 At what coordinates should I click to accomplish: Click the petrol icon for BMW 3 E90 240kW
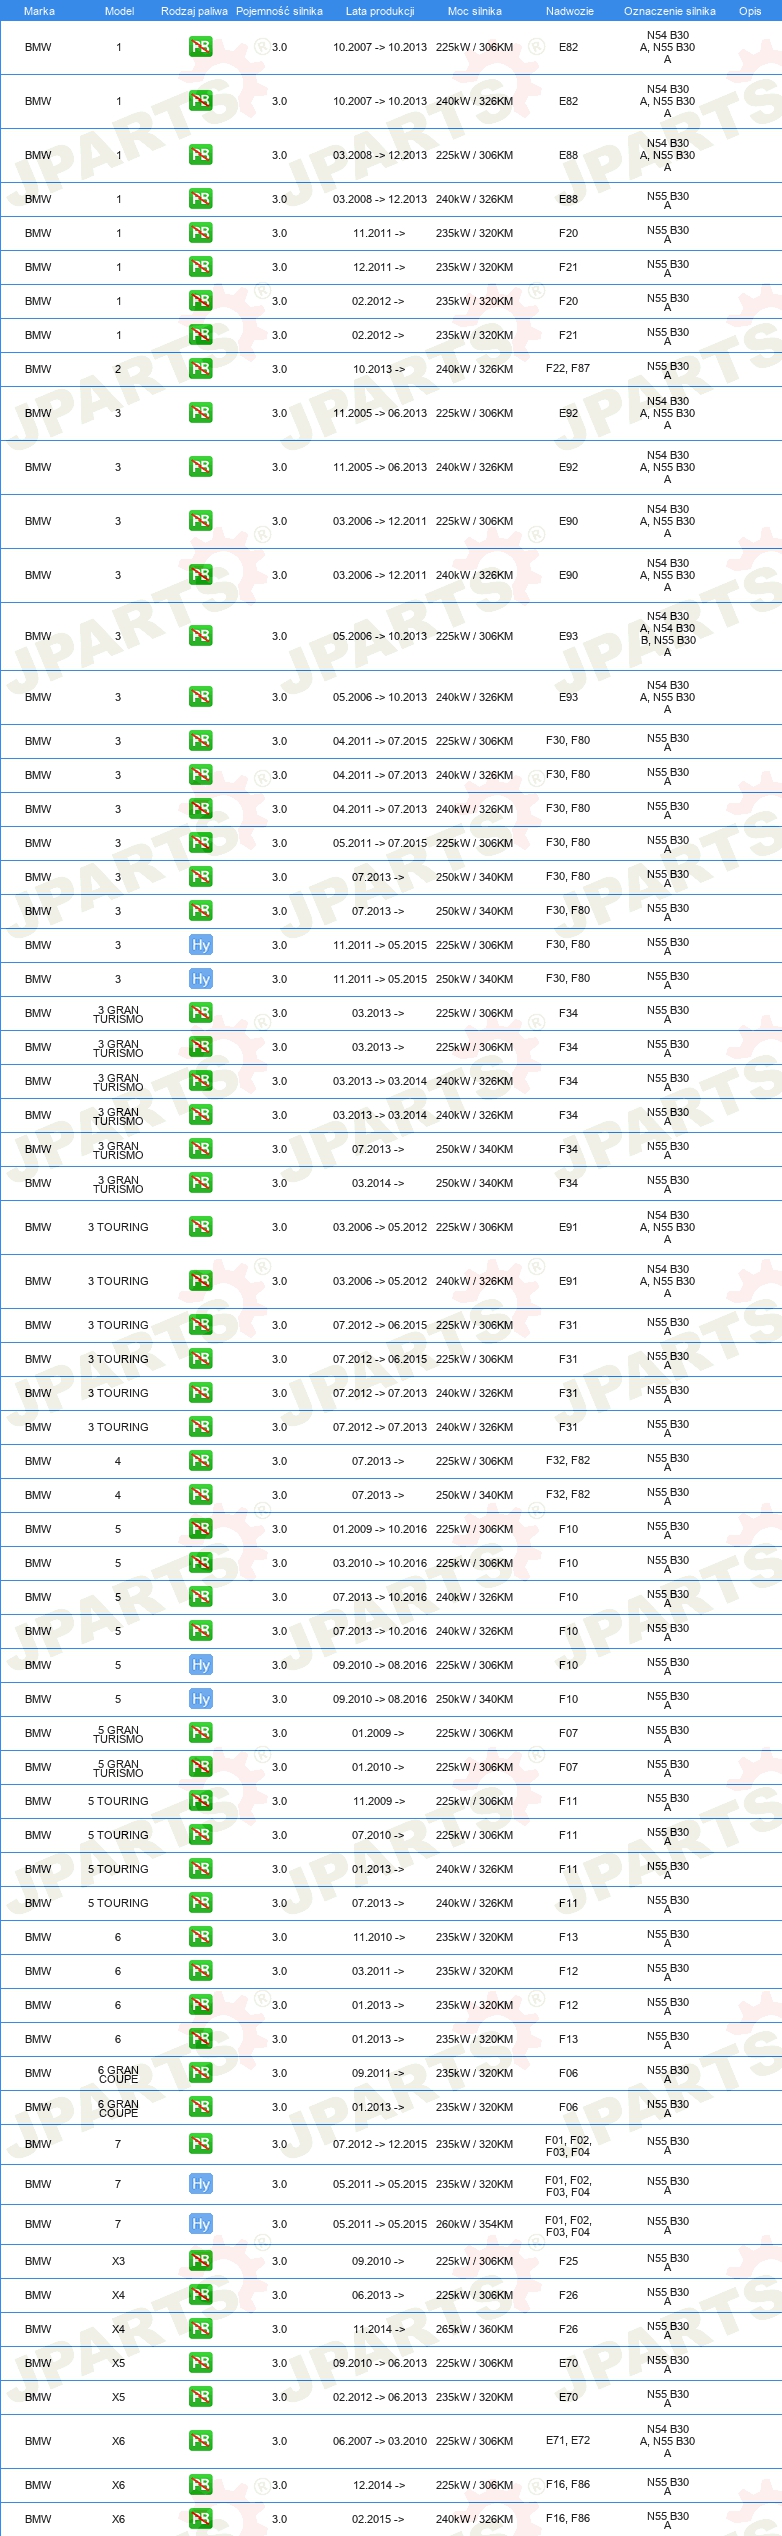tap(200, 575)
